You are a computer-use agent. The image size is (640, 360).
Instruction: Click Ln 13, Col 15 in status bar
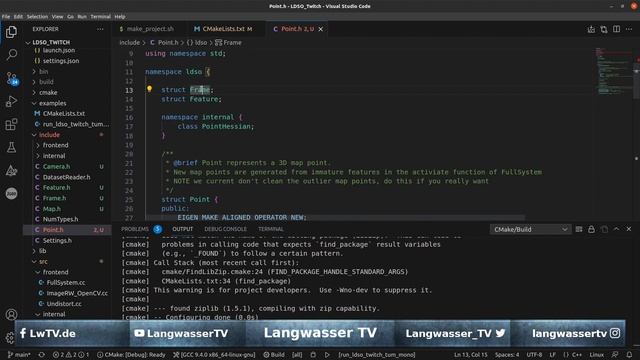471,355
